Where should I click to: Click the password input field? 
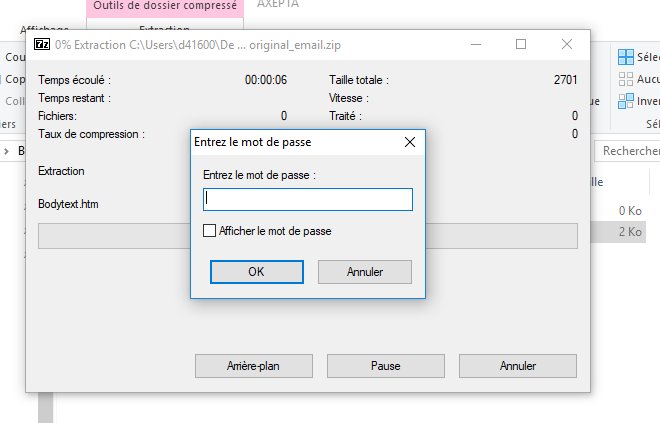(x=308, y=200)
